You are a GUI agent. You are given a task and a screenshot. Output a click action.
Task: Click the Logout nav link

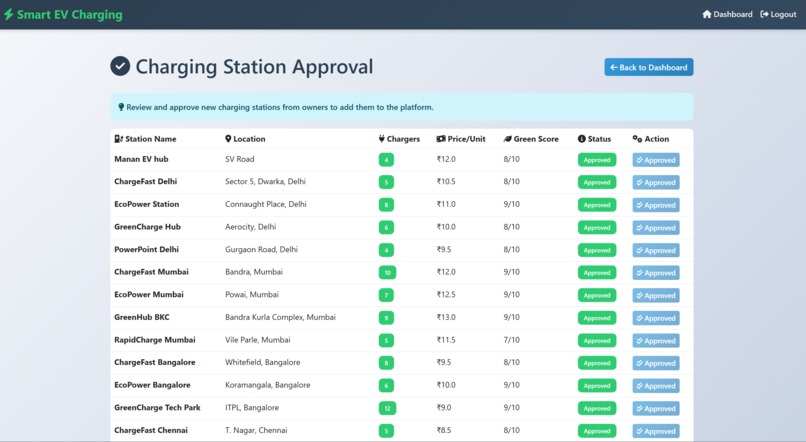778,14
